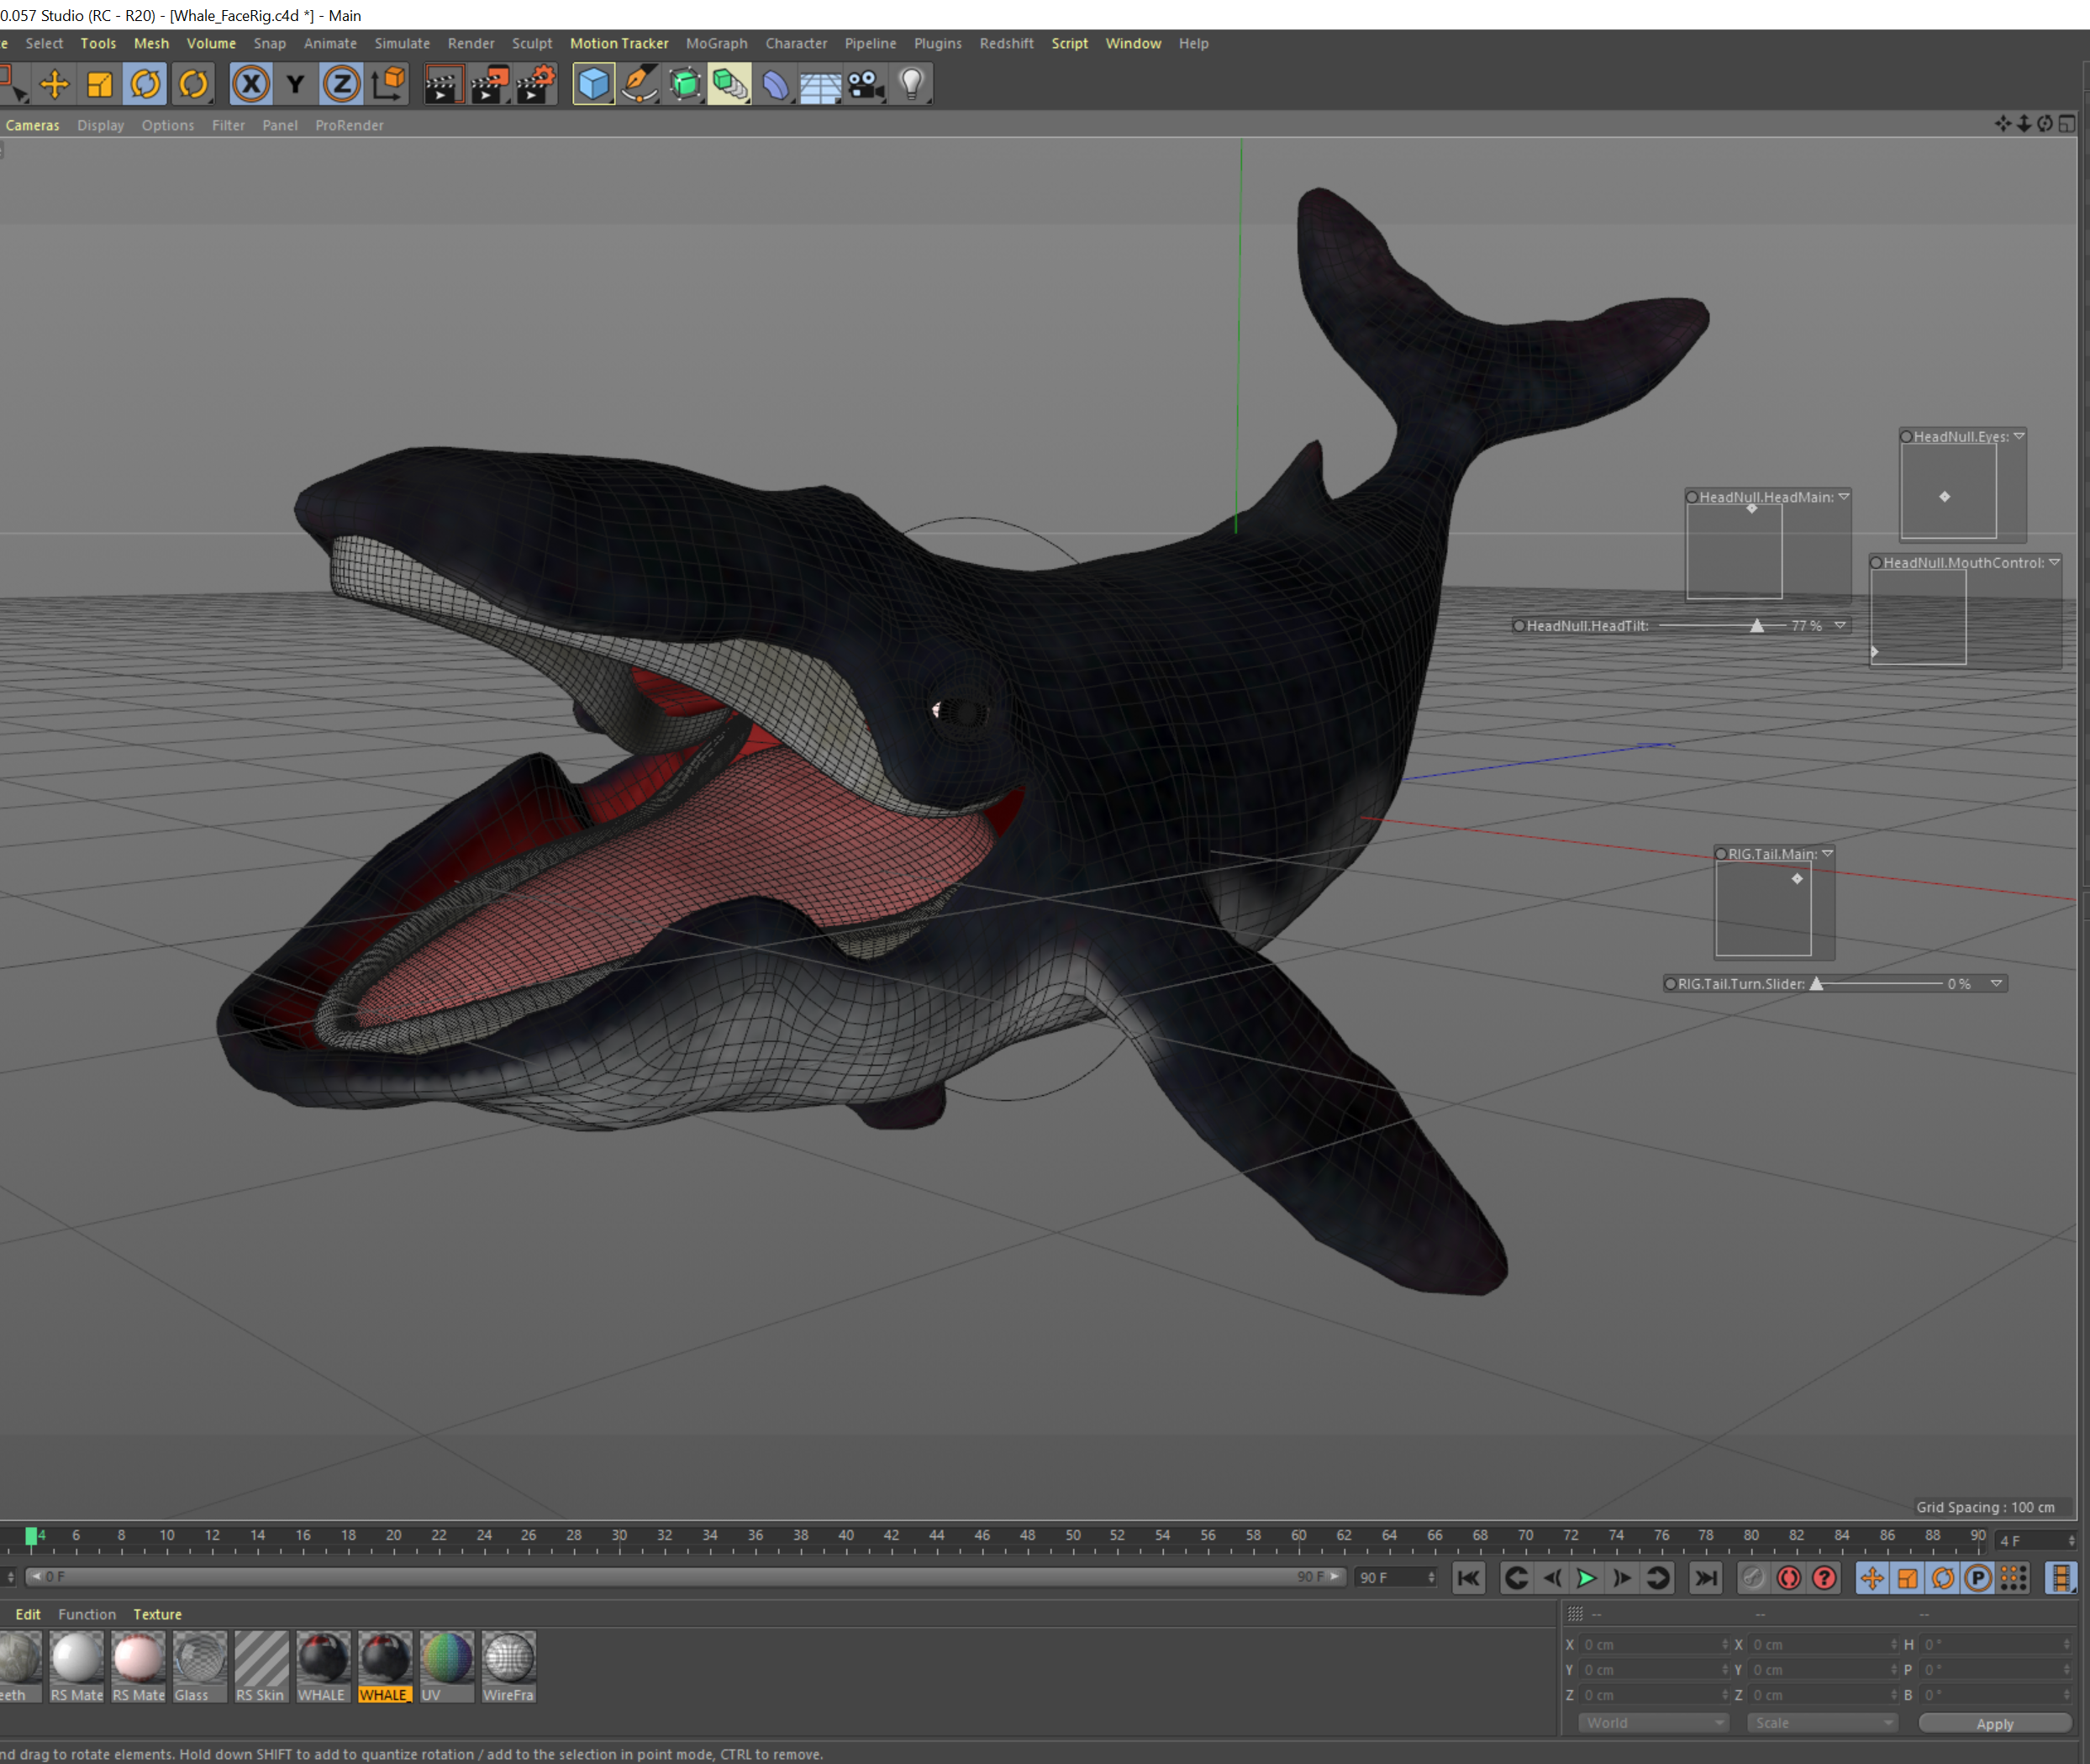Add a Light object
Screen dimensions: 2090x1764
click(911, 84)
